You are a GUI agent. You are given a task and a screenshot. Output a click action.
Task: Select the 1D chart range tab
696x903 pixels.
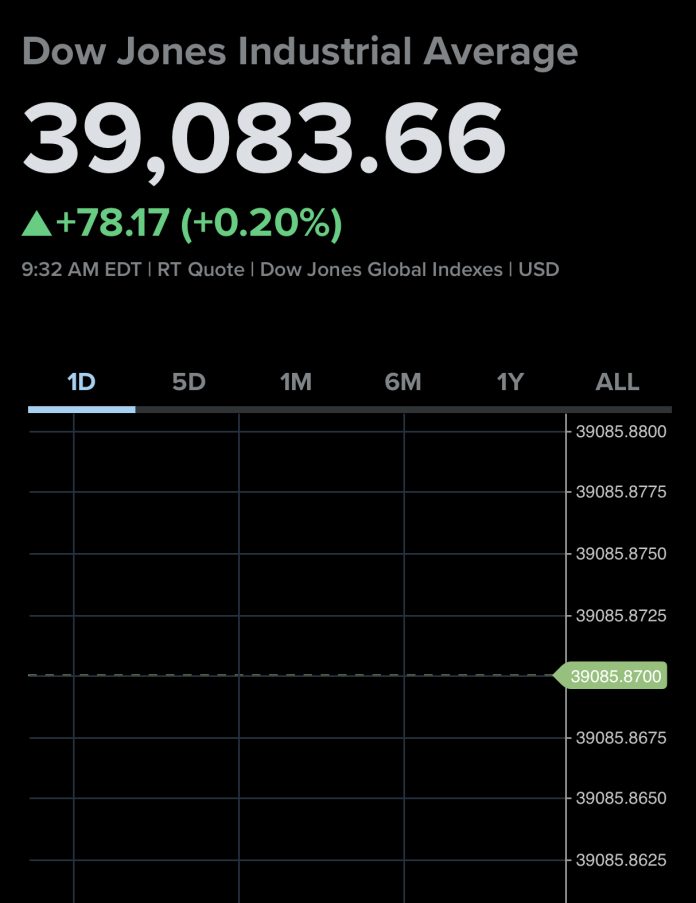click(x=81, y=382)
